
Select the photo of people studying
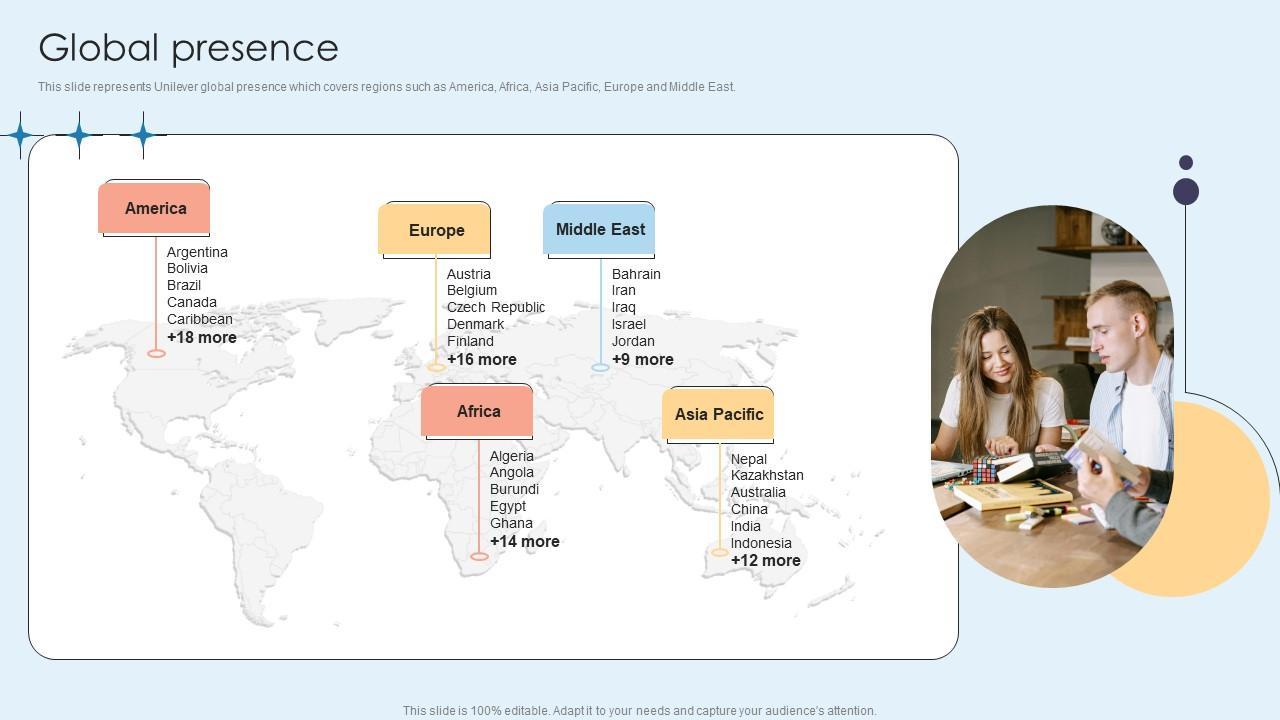click(x=1052, y=396)
